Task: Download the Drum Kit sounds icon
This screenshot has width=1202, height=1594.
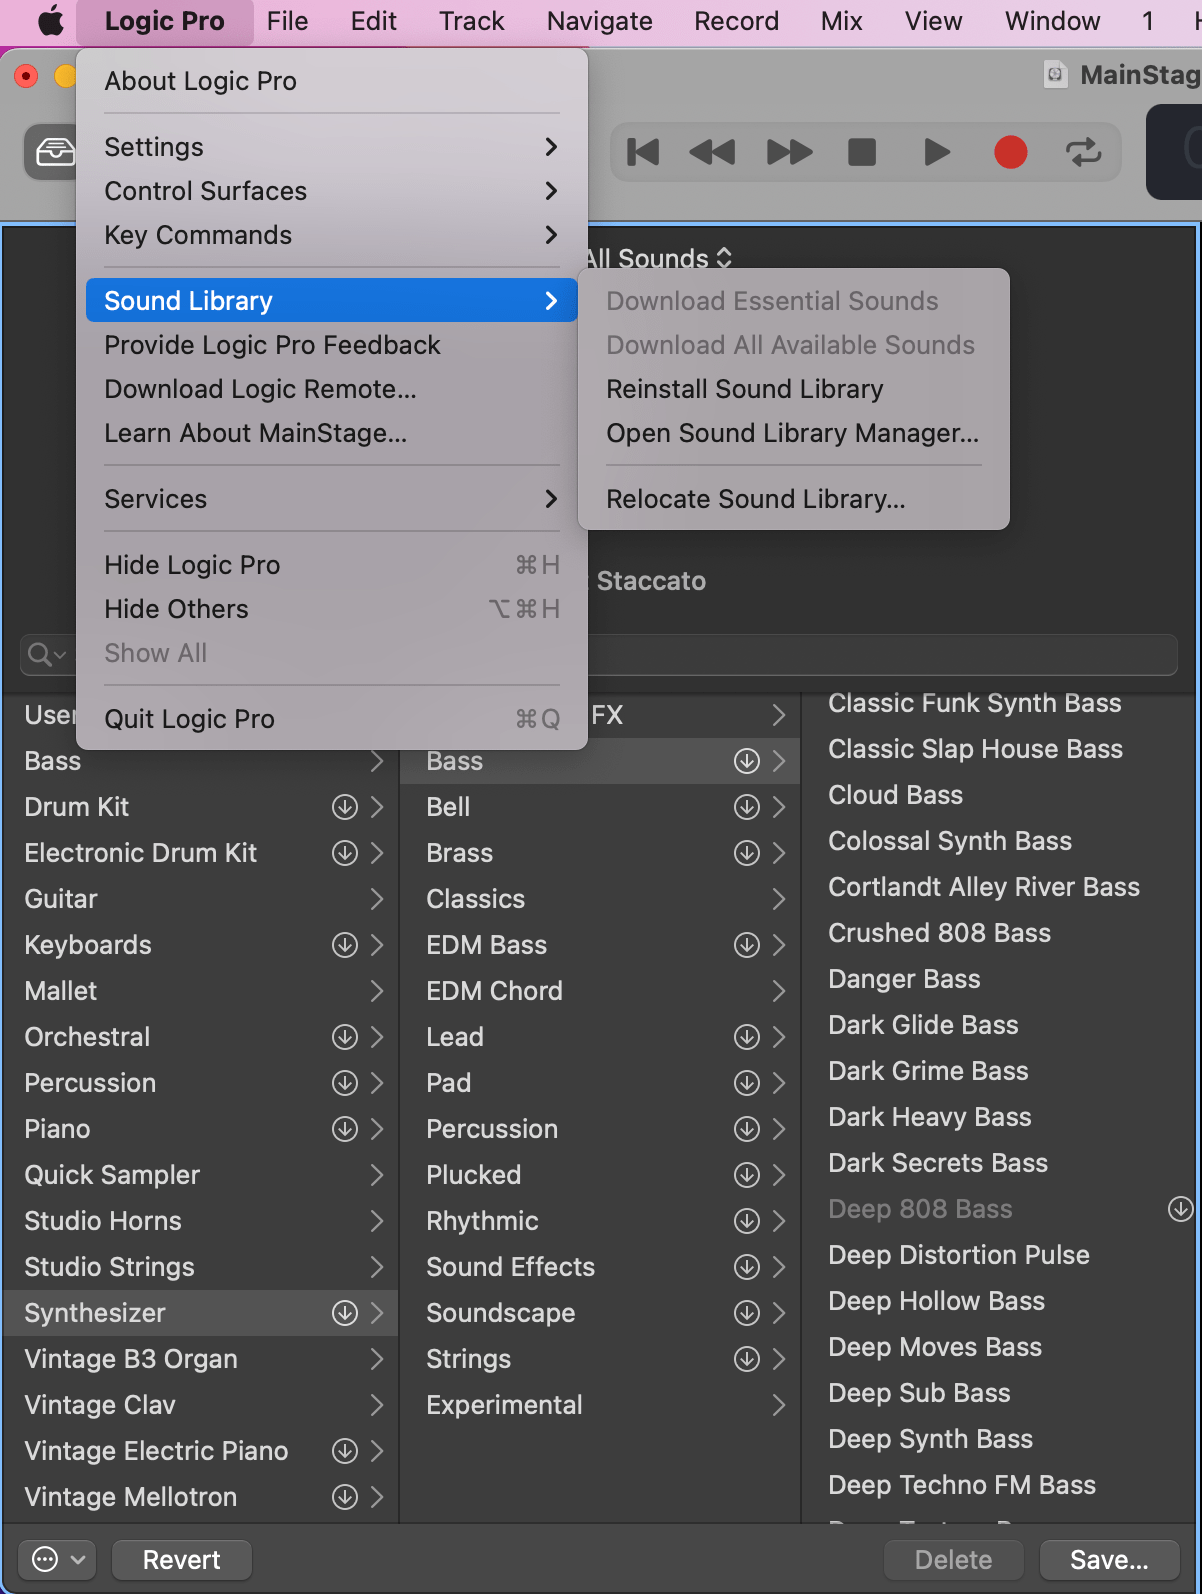Action: pos(345,807)
